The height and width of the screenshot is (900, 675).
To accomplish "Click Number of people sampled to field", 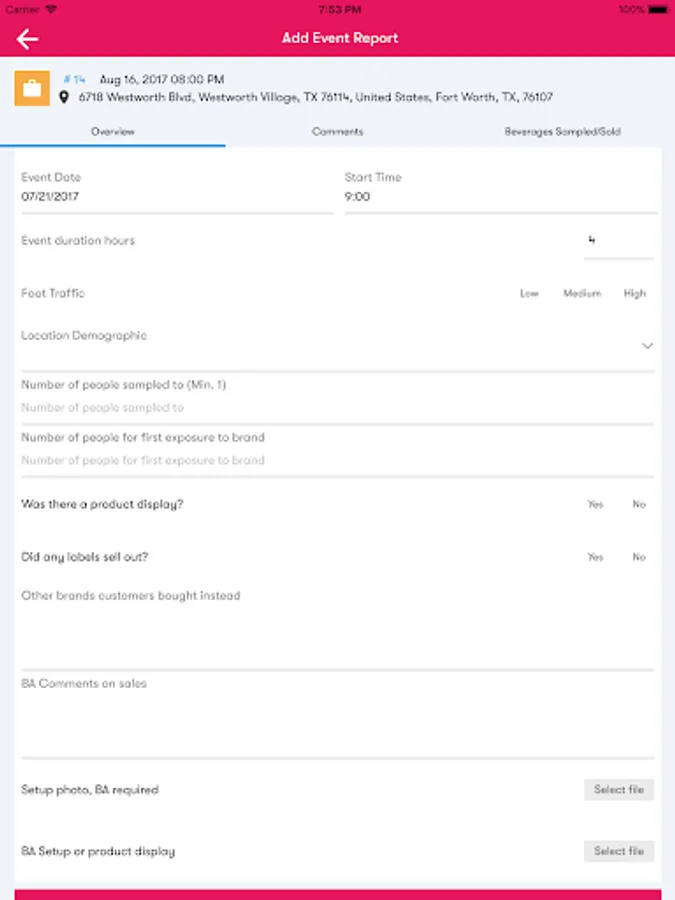I will pyautogui.click(x=337, y=408).
